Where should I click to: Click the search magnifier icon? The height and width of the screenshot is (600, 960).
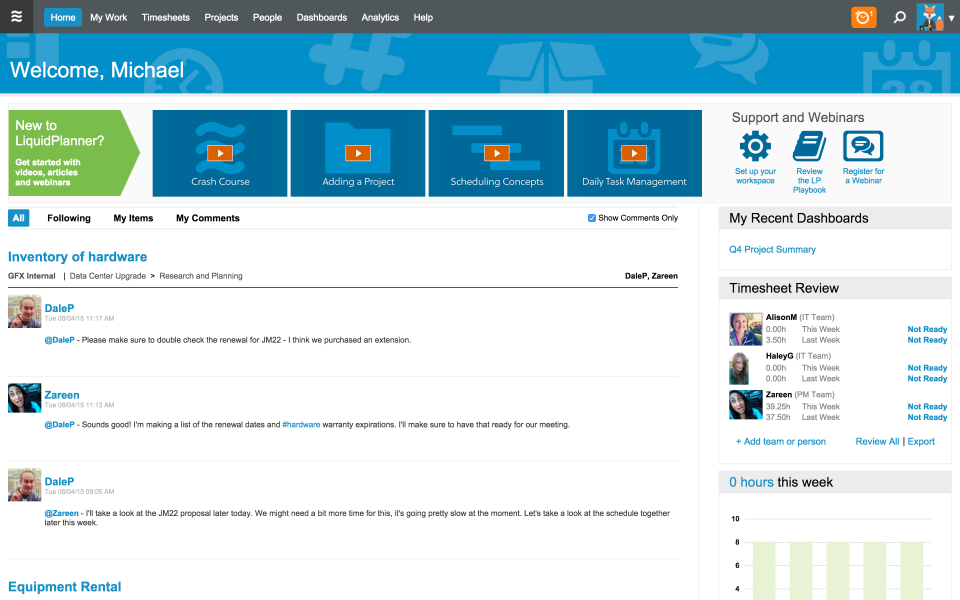899,17
